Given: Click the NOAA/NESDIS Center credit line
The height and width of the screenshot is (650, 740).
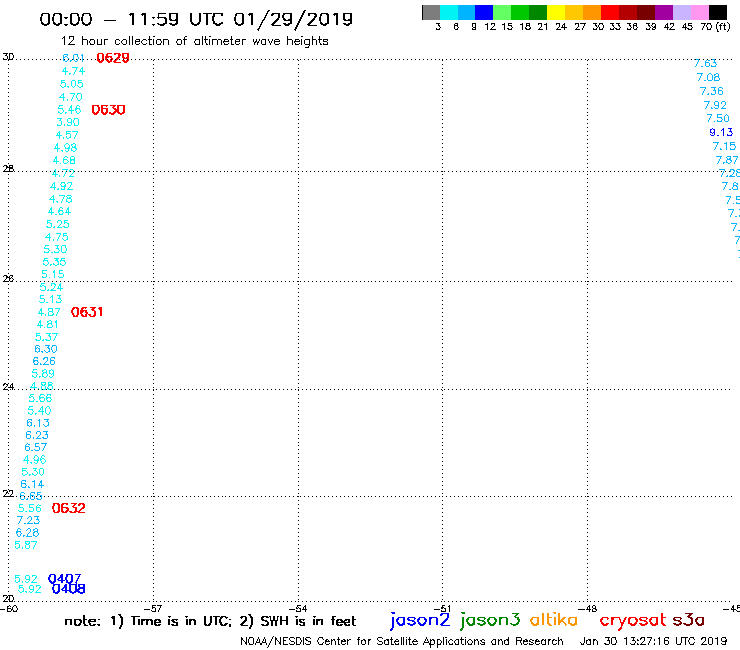Looking at the screenshot, I should [402, 641].
